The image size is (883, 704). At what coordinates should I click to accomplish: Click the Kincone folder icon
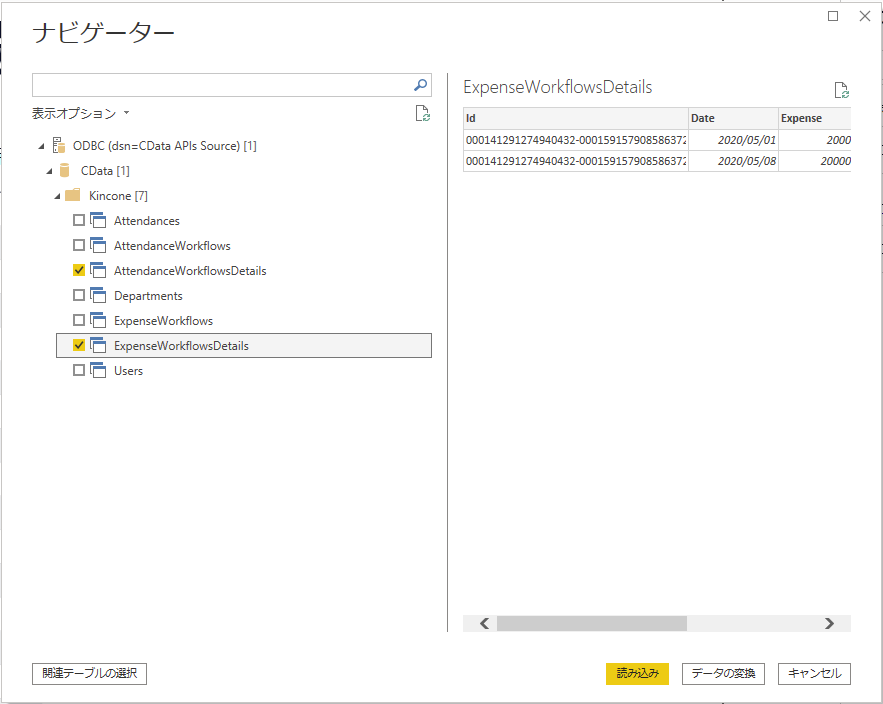click(73, 195)
